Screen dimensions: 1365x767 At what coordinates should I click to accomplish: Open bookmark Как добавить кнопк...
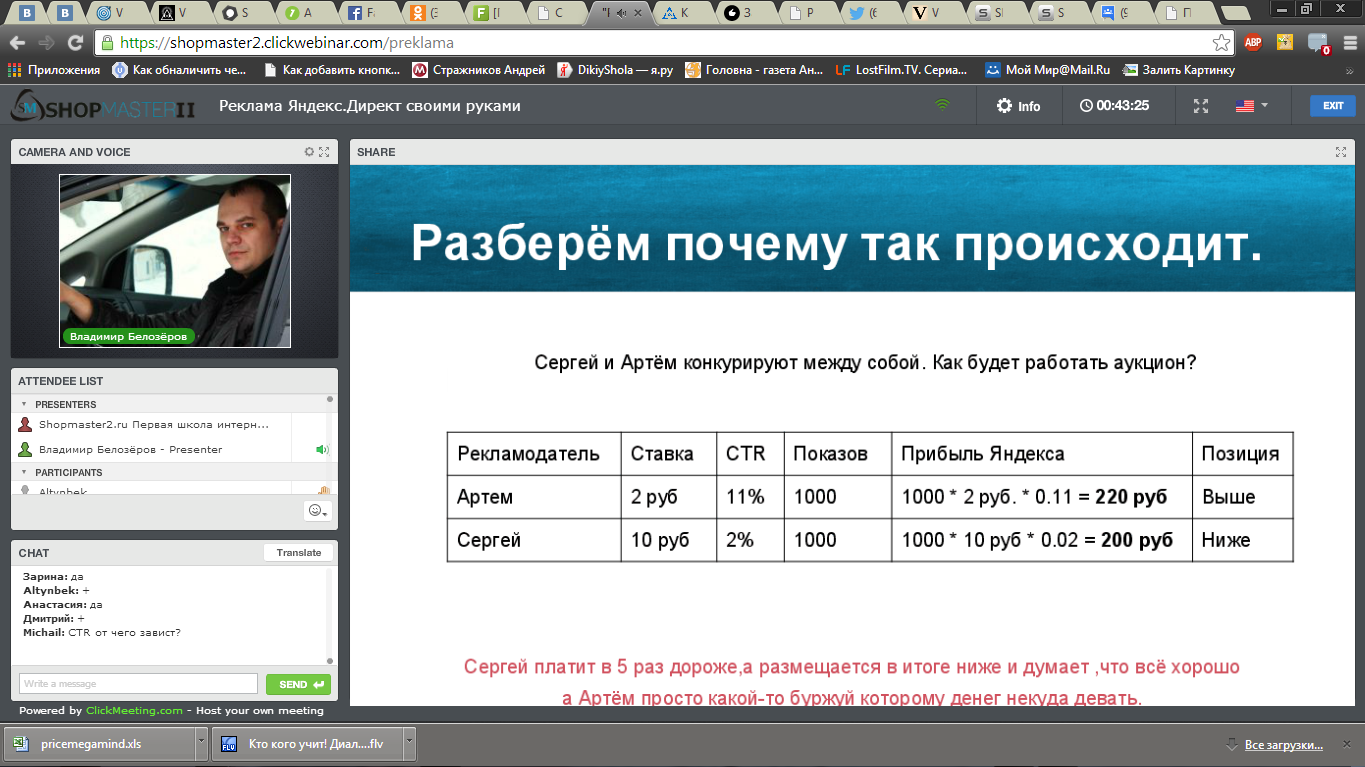pyautogui.click(x=331, y=70)
